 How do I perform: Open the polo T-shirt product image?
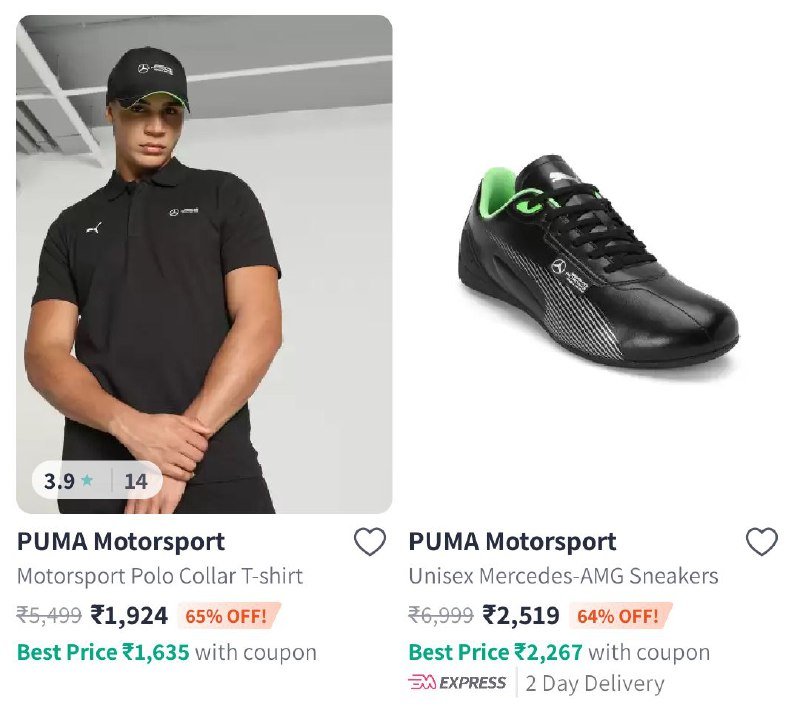click(204, 264)
